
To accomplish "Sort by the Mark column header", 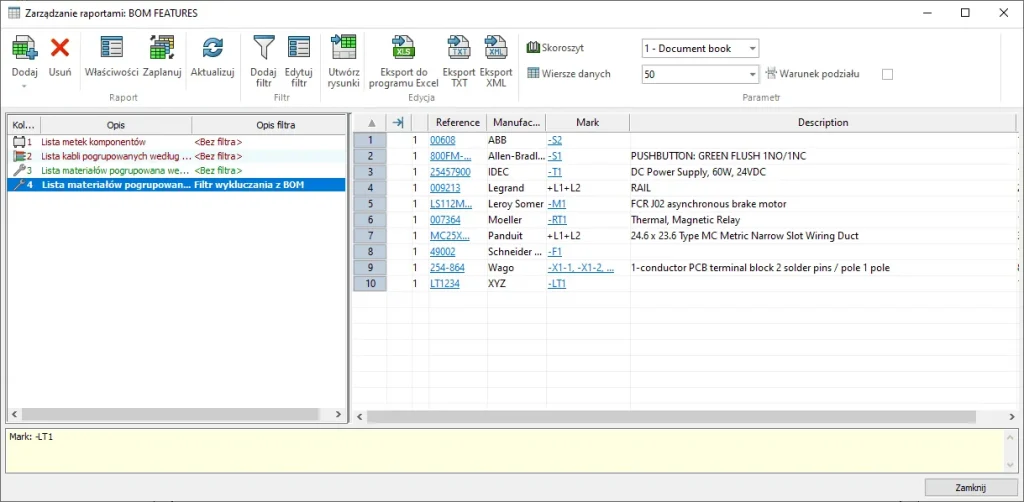I will point(588,123).
